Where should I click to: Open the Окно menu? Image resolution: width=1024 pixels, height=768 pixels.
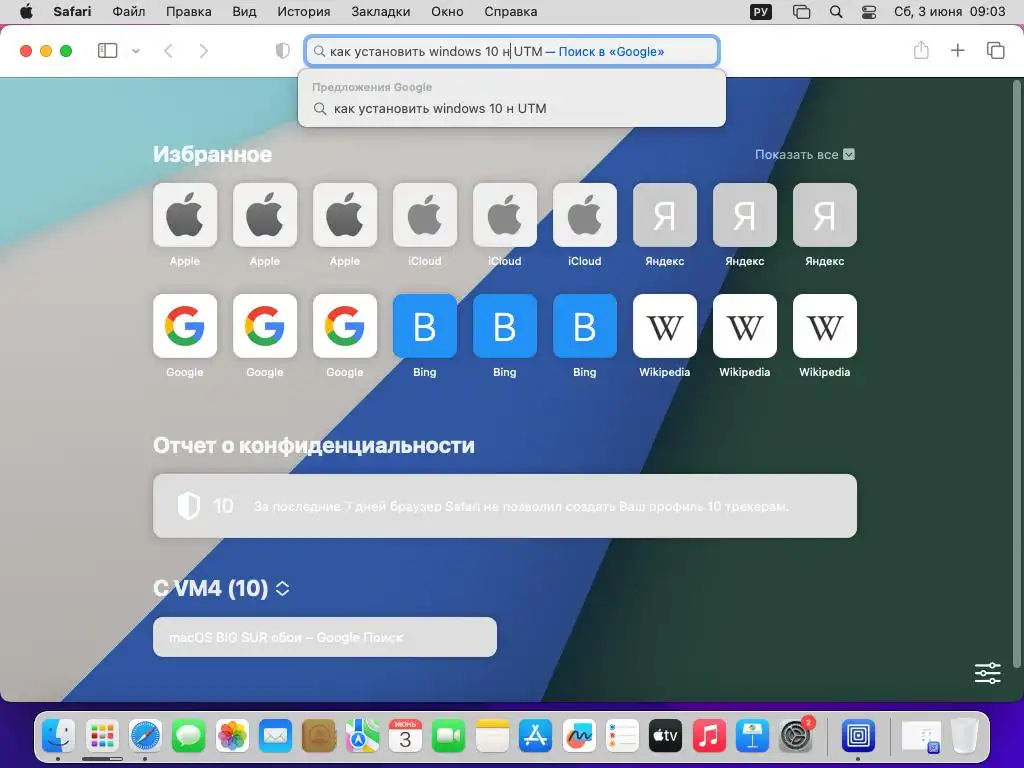coord(447,12)
